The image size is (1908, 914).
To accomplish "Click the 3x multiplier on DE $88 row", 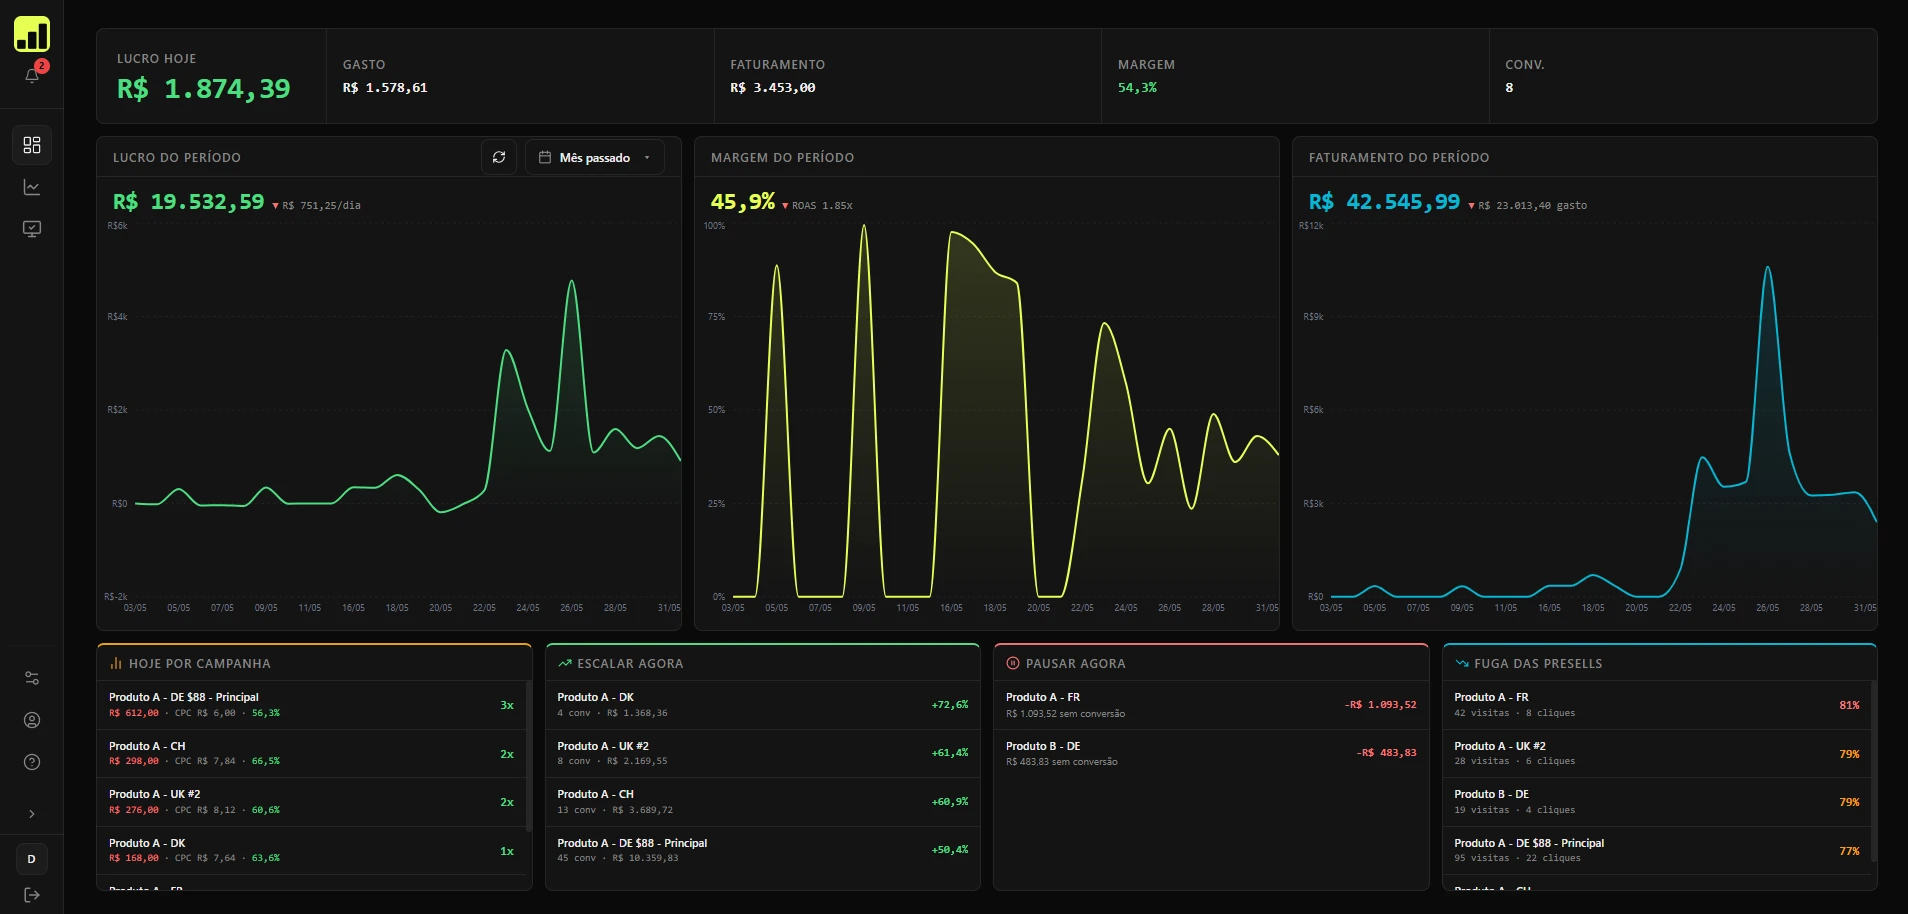I will click(507, 705).
